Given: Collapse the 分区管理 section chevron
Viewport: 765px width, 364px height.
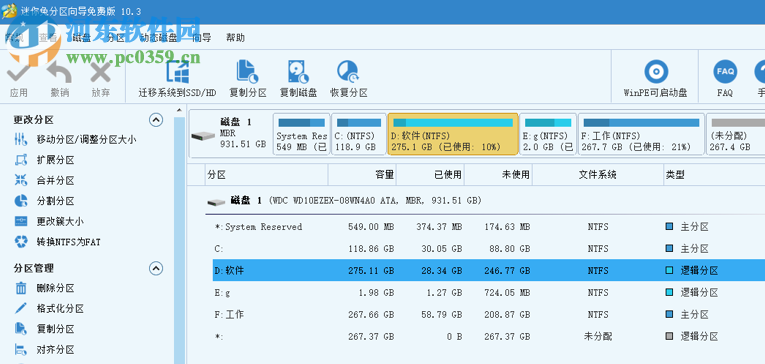Looking at the screenshot, I should pos(156,268).
